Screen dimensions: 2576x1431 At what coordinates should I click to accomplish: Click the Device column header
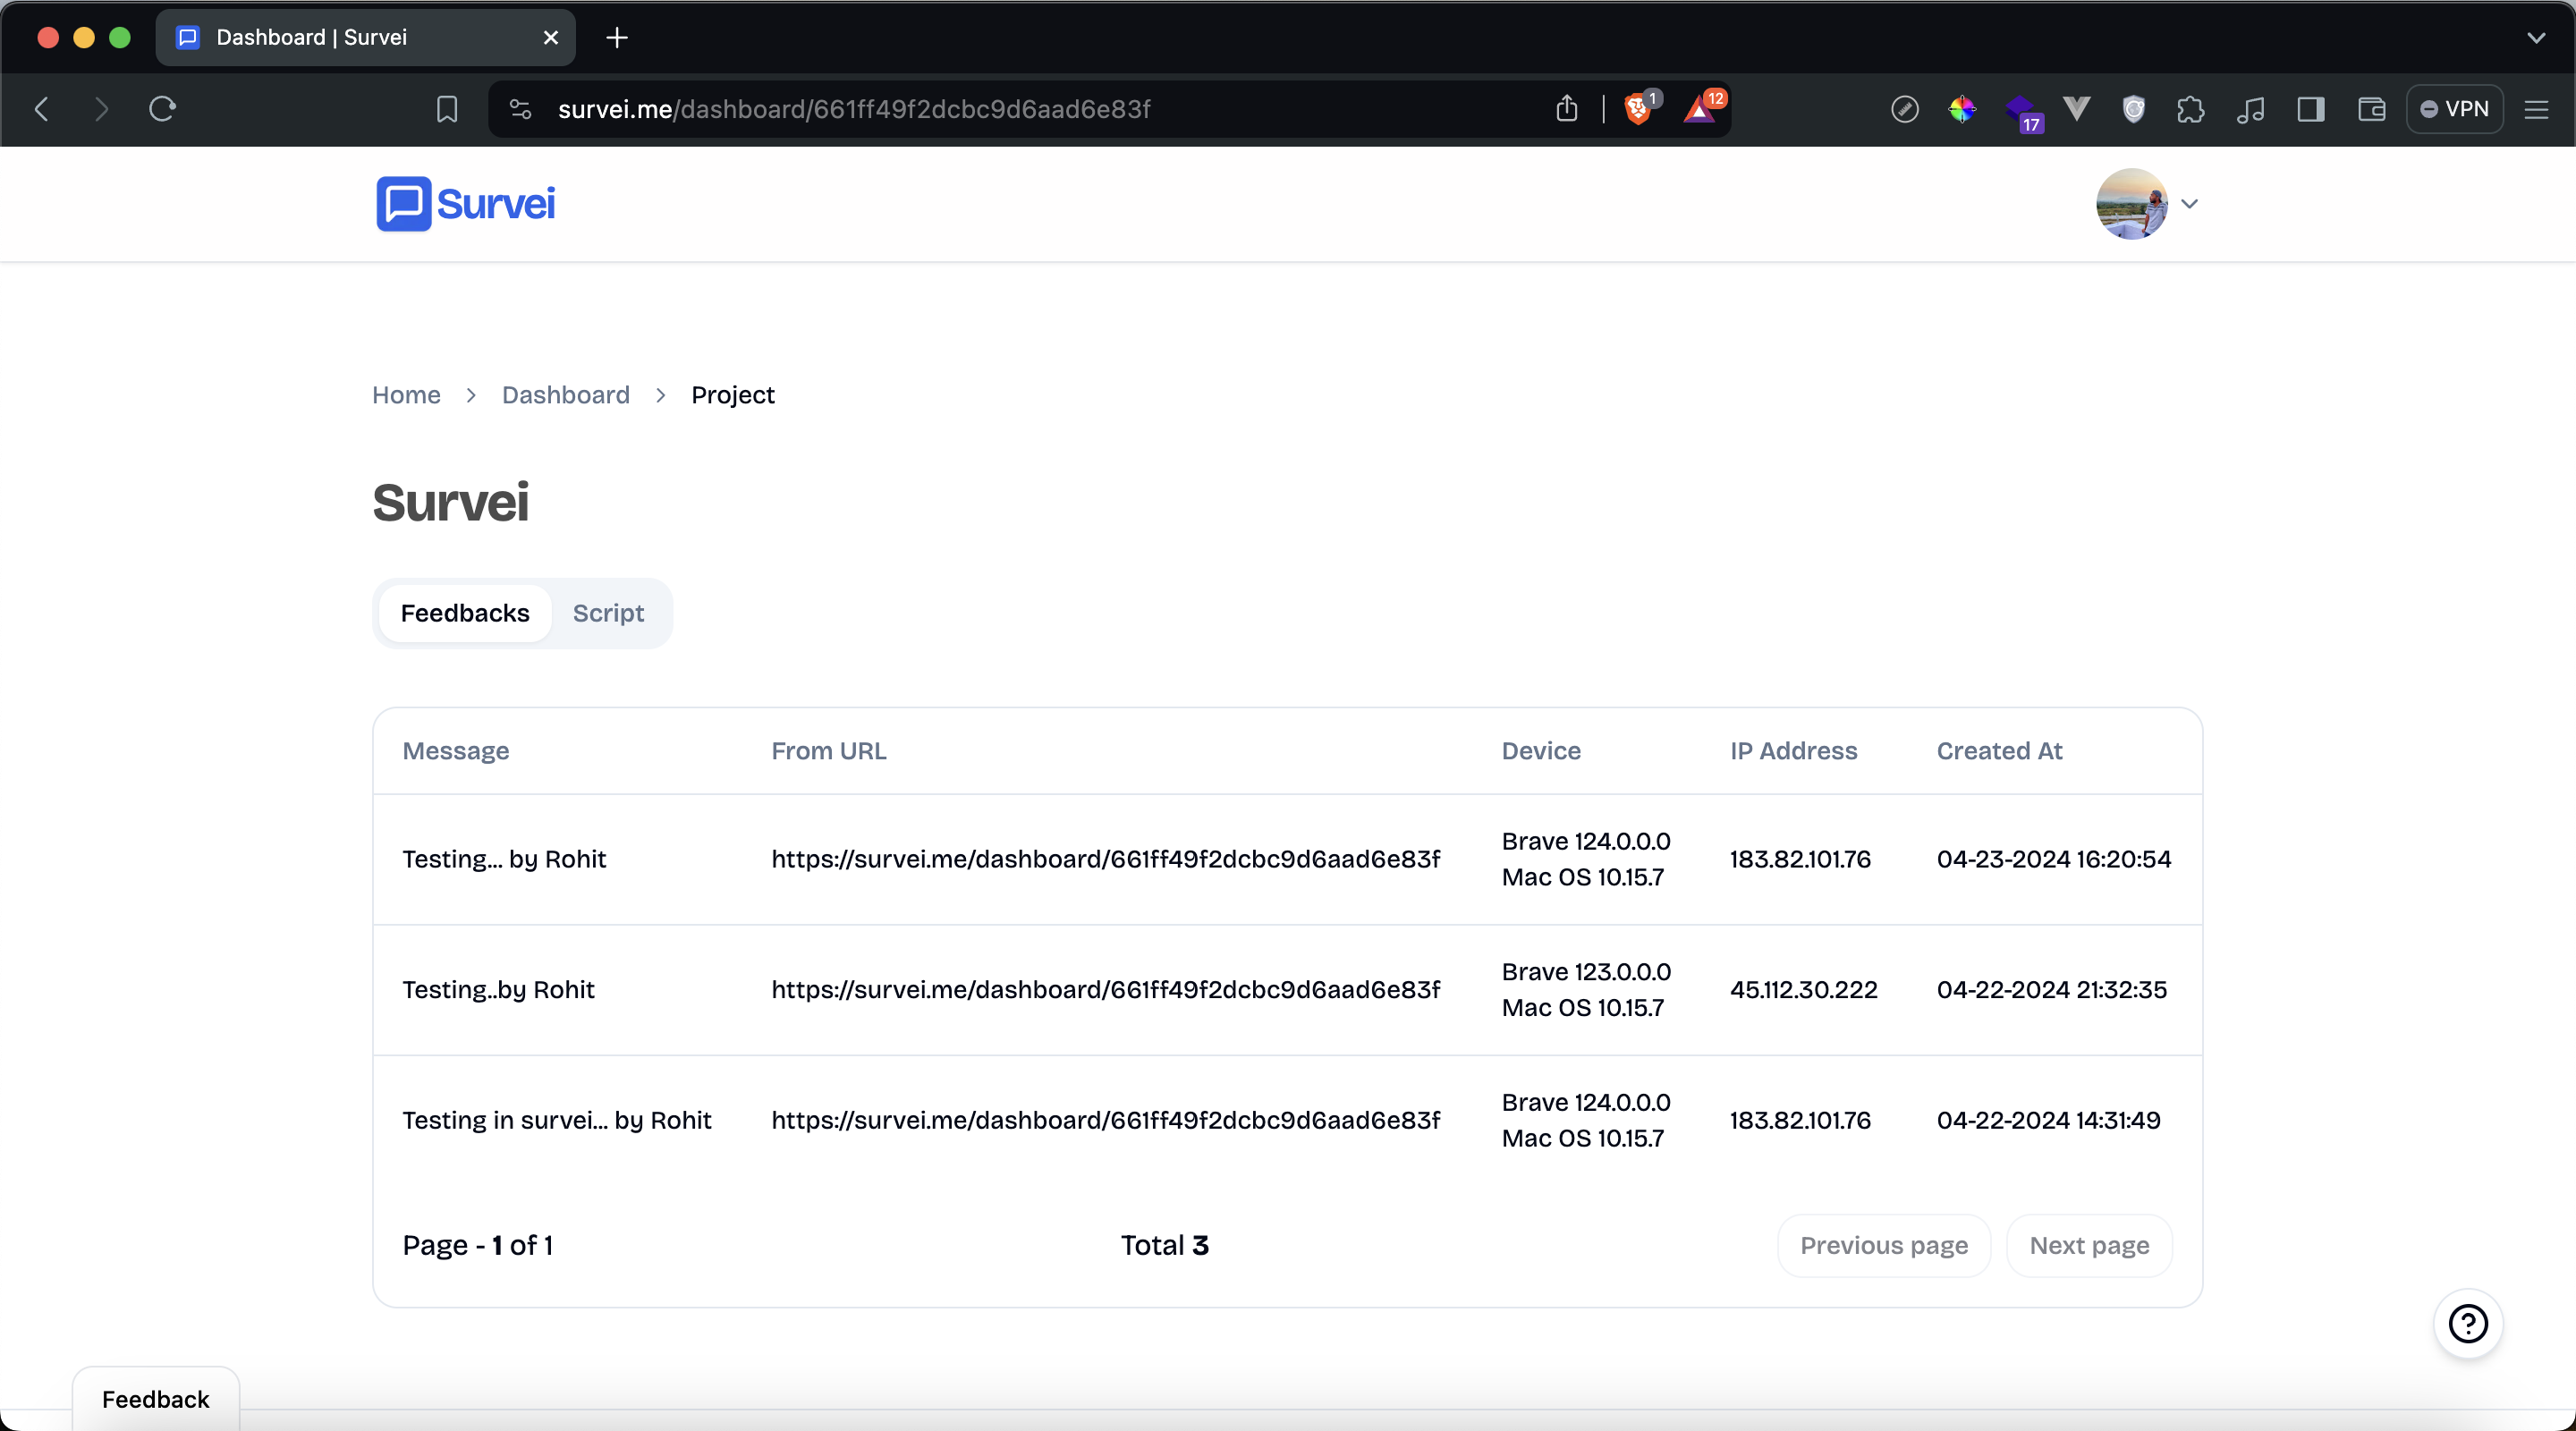click(x=1541, y=751)
